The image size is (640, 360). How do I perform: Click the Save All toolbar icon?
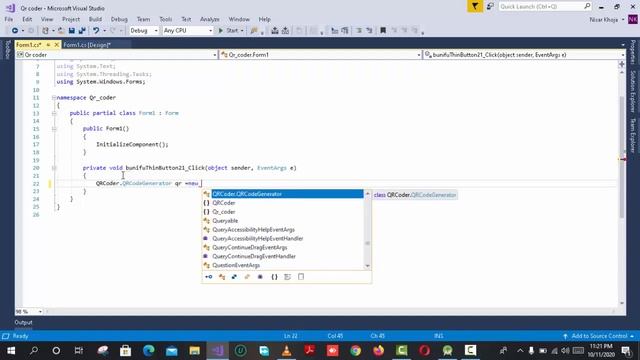point(82,31)
